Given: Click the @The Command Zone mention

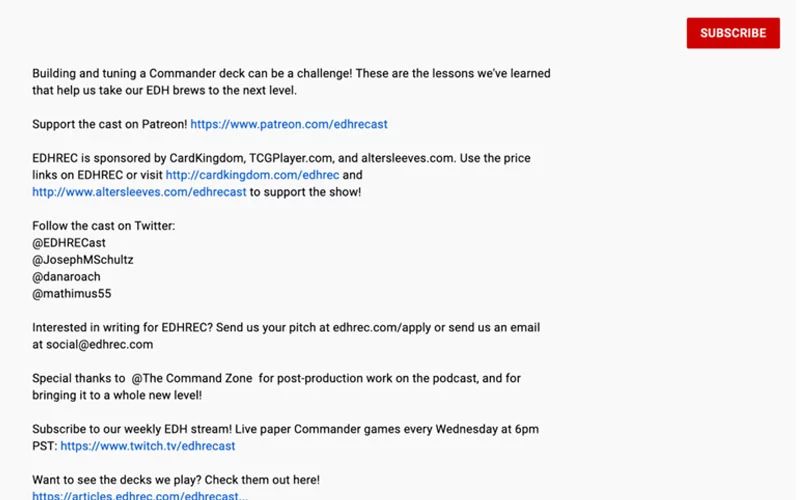Looking at the screenshot, I should 192,378.
